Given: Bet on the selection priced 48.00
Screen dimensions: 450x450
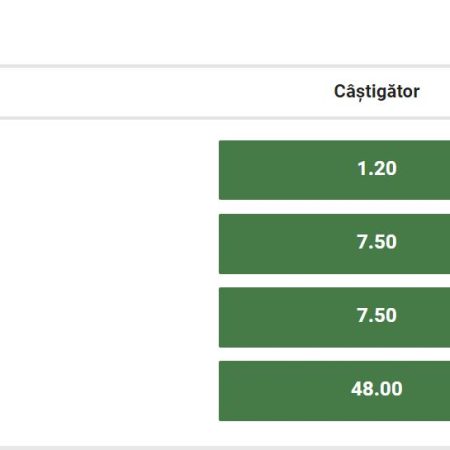Looking at the screenshot, I should pos(334,391).
